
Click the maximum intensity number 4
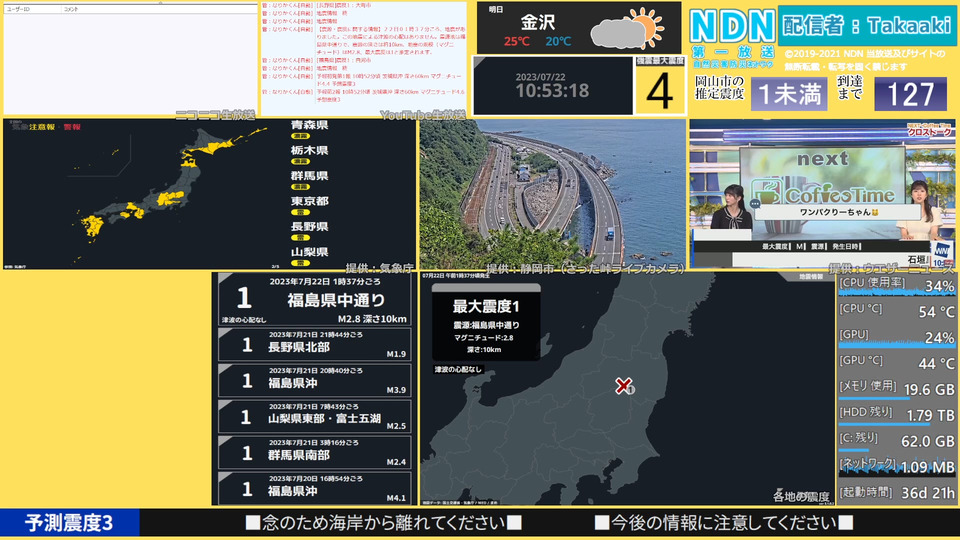pos(659,91)
